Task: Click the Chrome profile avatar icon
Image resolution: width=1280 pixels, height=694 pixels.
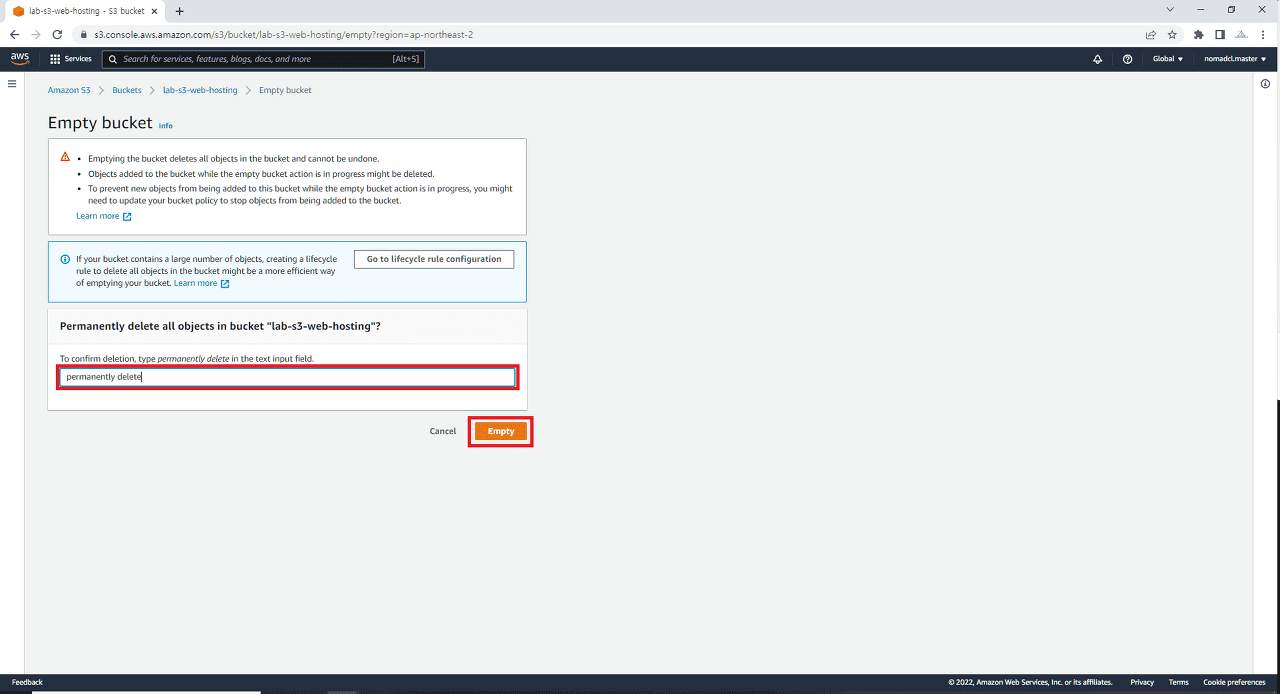Action: [1242, 34]
